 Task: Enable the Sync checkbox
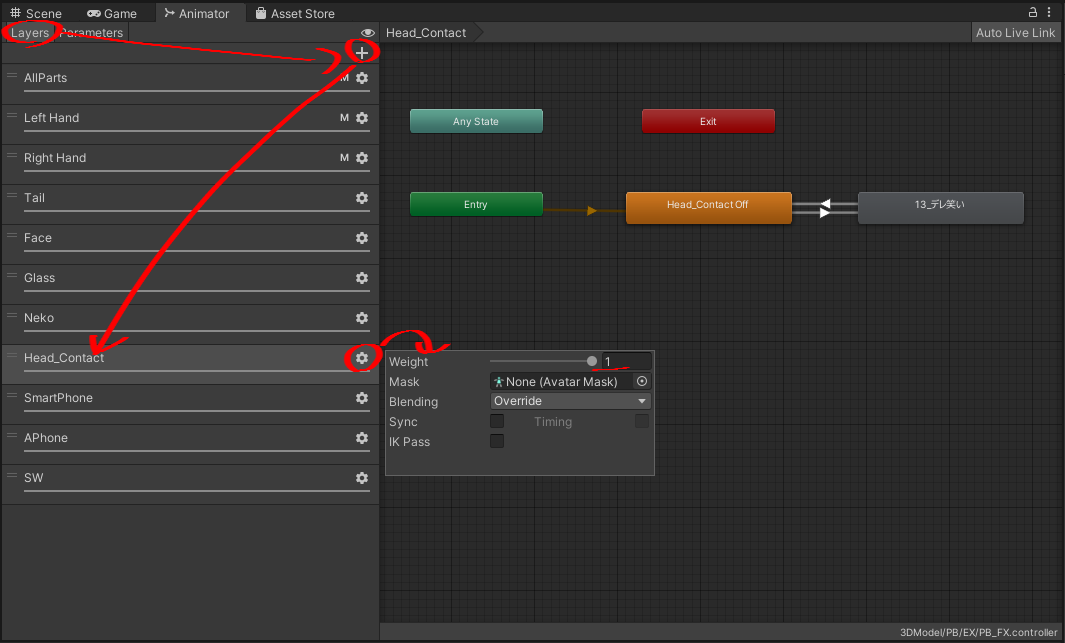497,422
